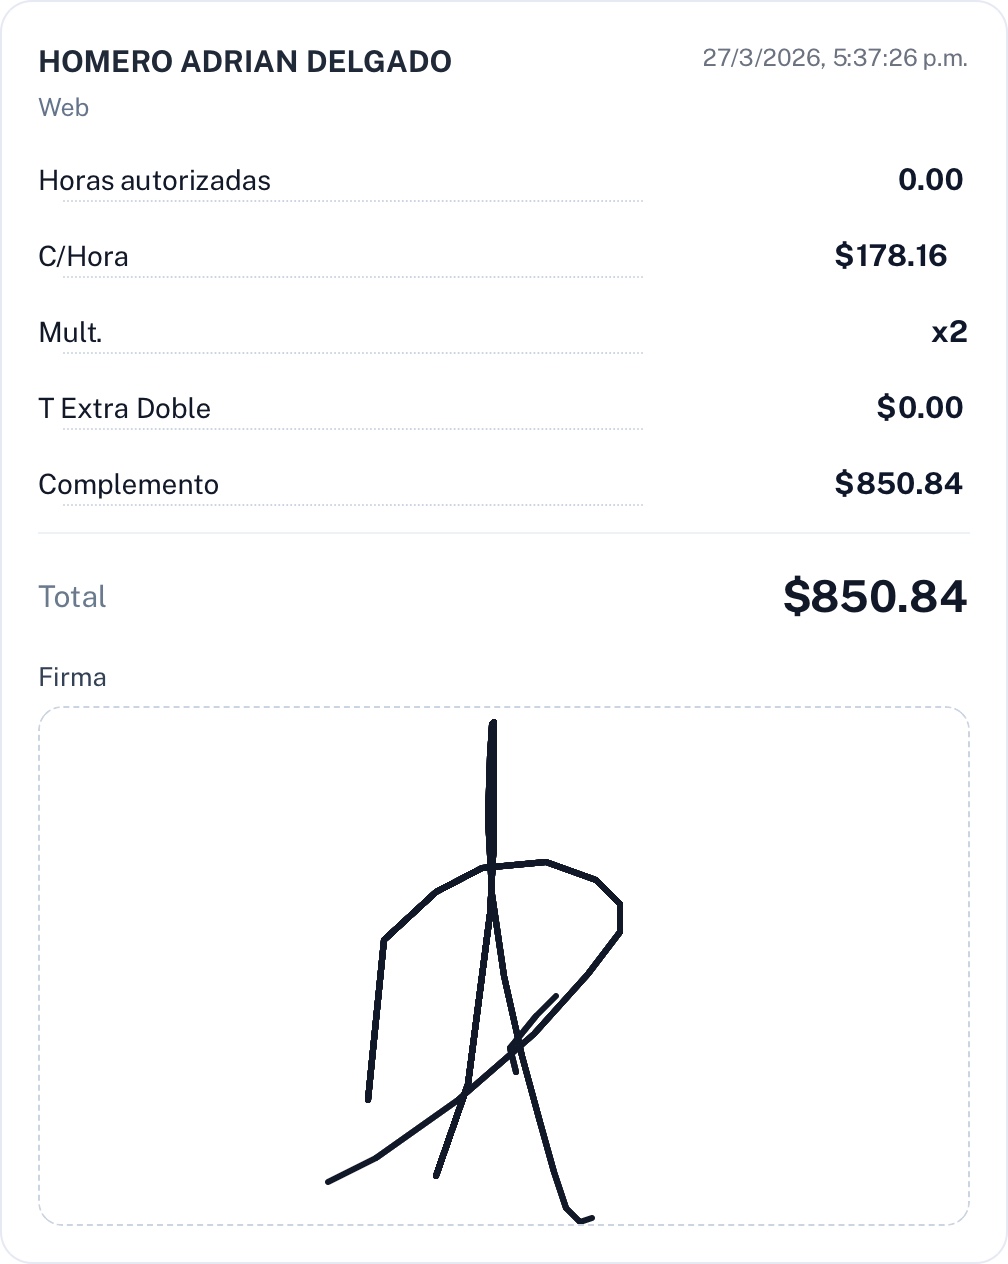Select the Horas autorizadas label

coord(154,181)
